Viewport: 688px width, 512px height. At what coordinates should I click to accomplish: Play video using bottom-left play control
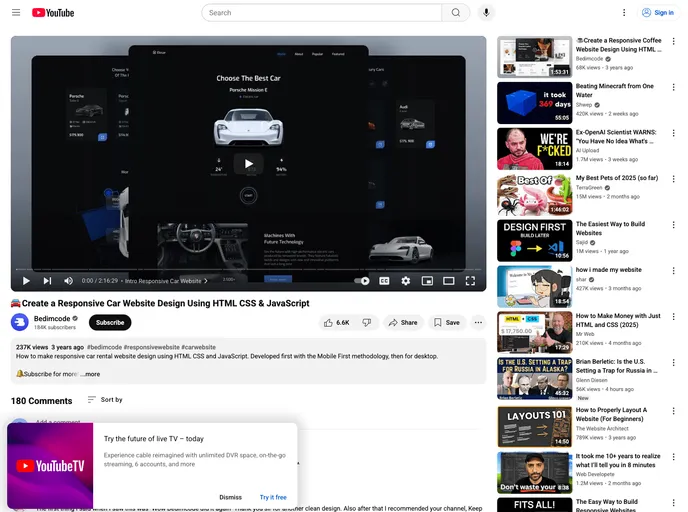point(26,281)
